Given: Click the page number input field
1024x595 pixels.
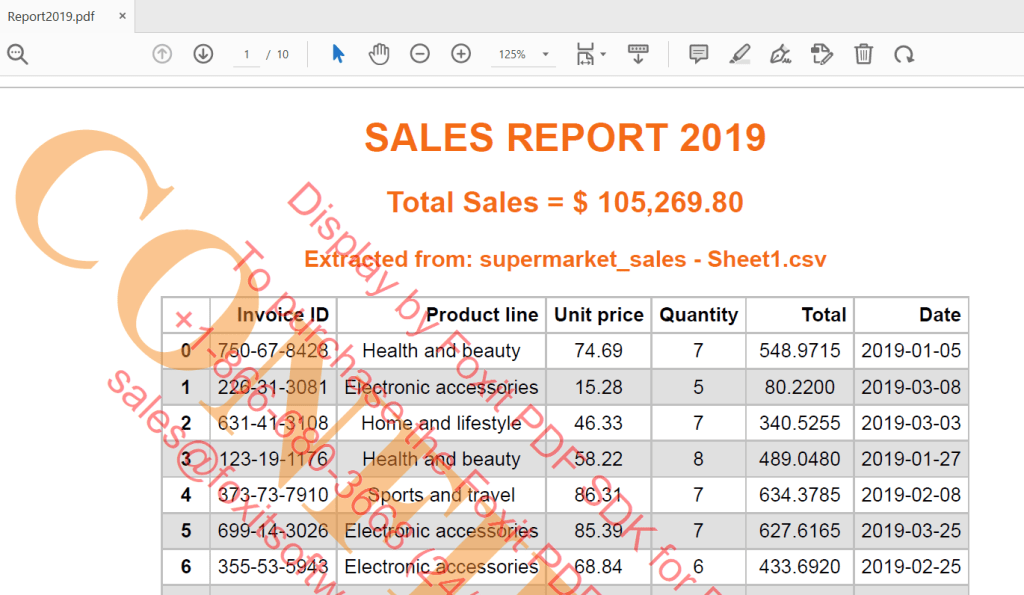Looking at the screenshot, I should click(x=247, y=54).
